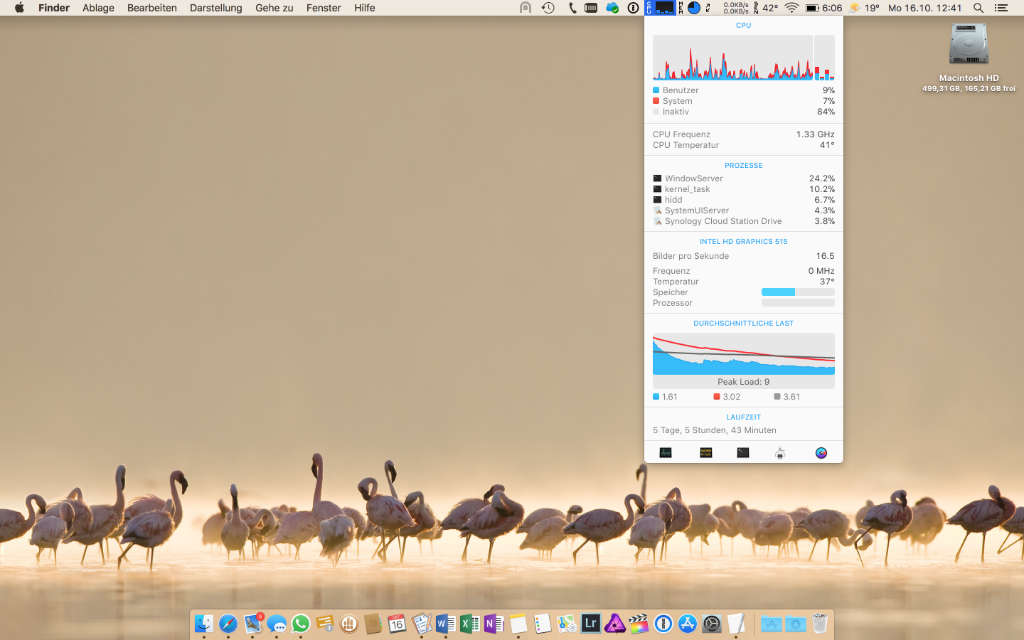Image resolution: width=1024 pixels, height=640 pixels.
Task: Launch Microsoft Word from the Dock
Action: point(445,624)
